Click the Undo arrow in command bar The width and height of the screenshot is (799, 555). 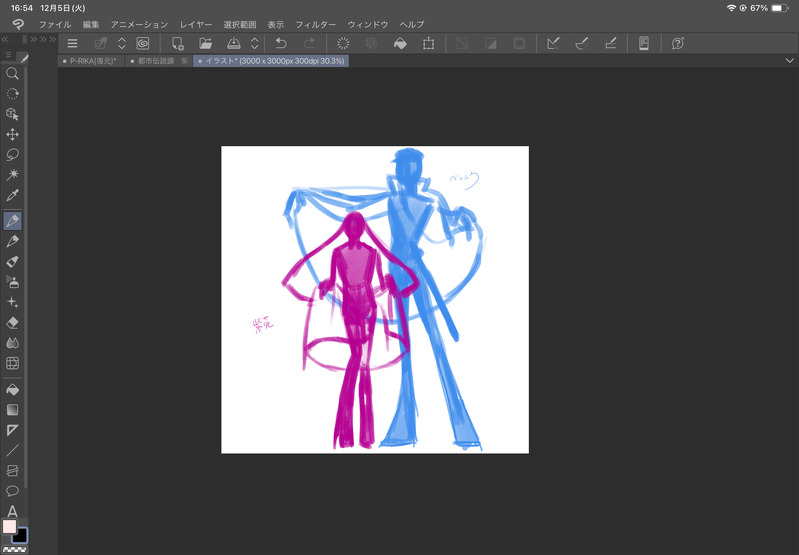(281, 43)
